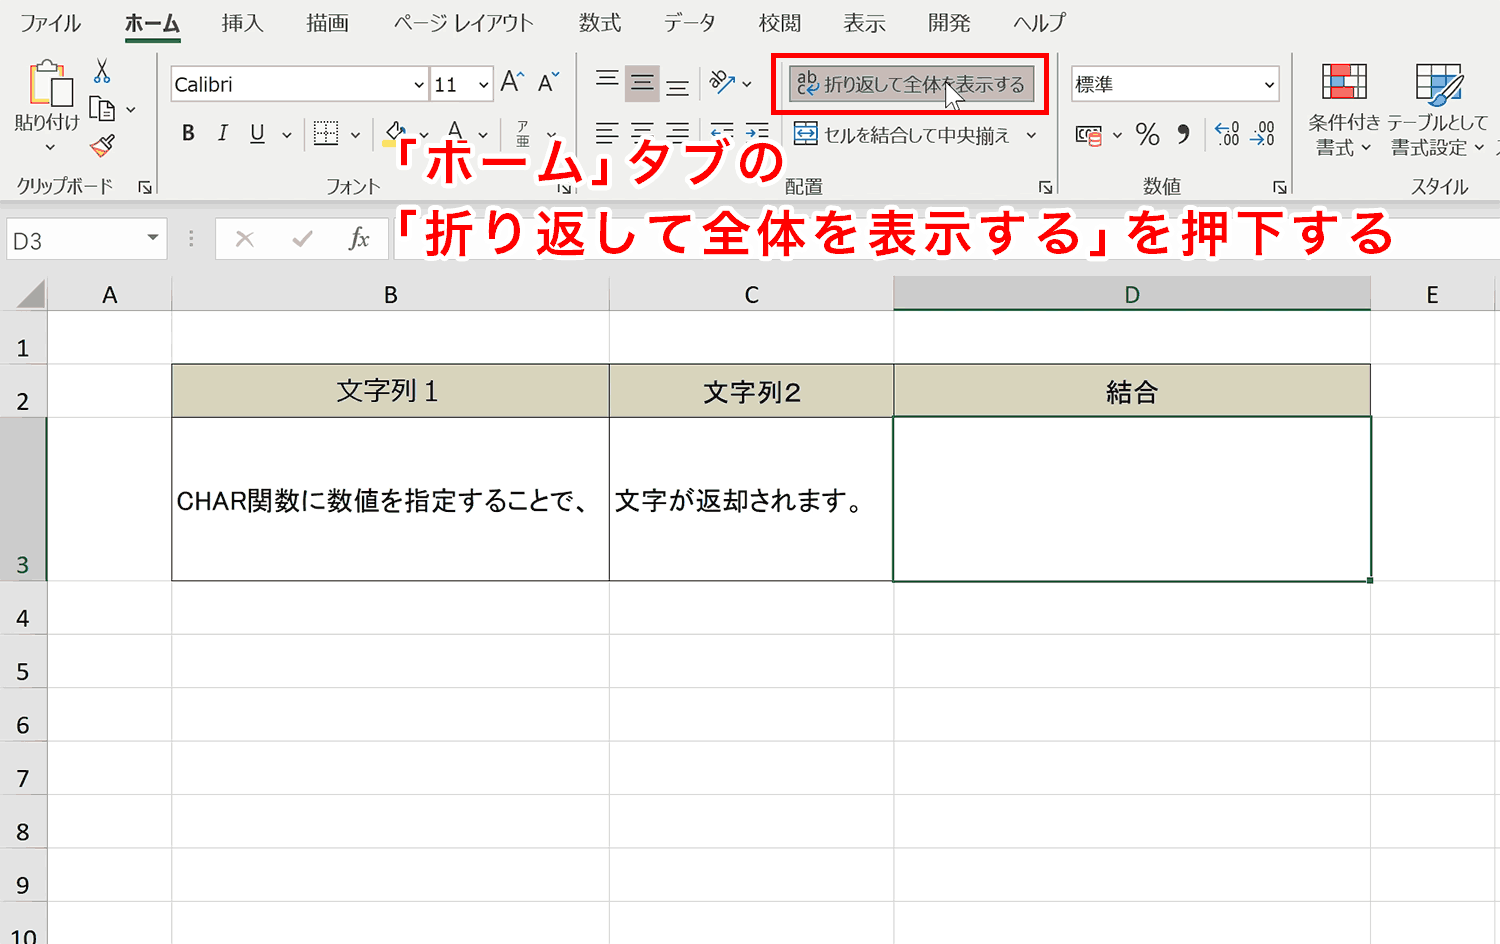This screenshot has height=944, width=1500.
Task: Open テーブルとして書式設定 menu
Action: tap(1437, 110)
